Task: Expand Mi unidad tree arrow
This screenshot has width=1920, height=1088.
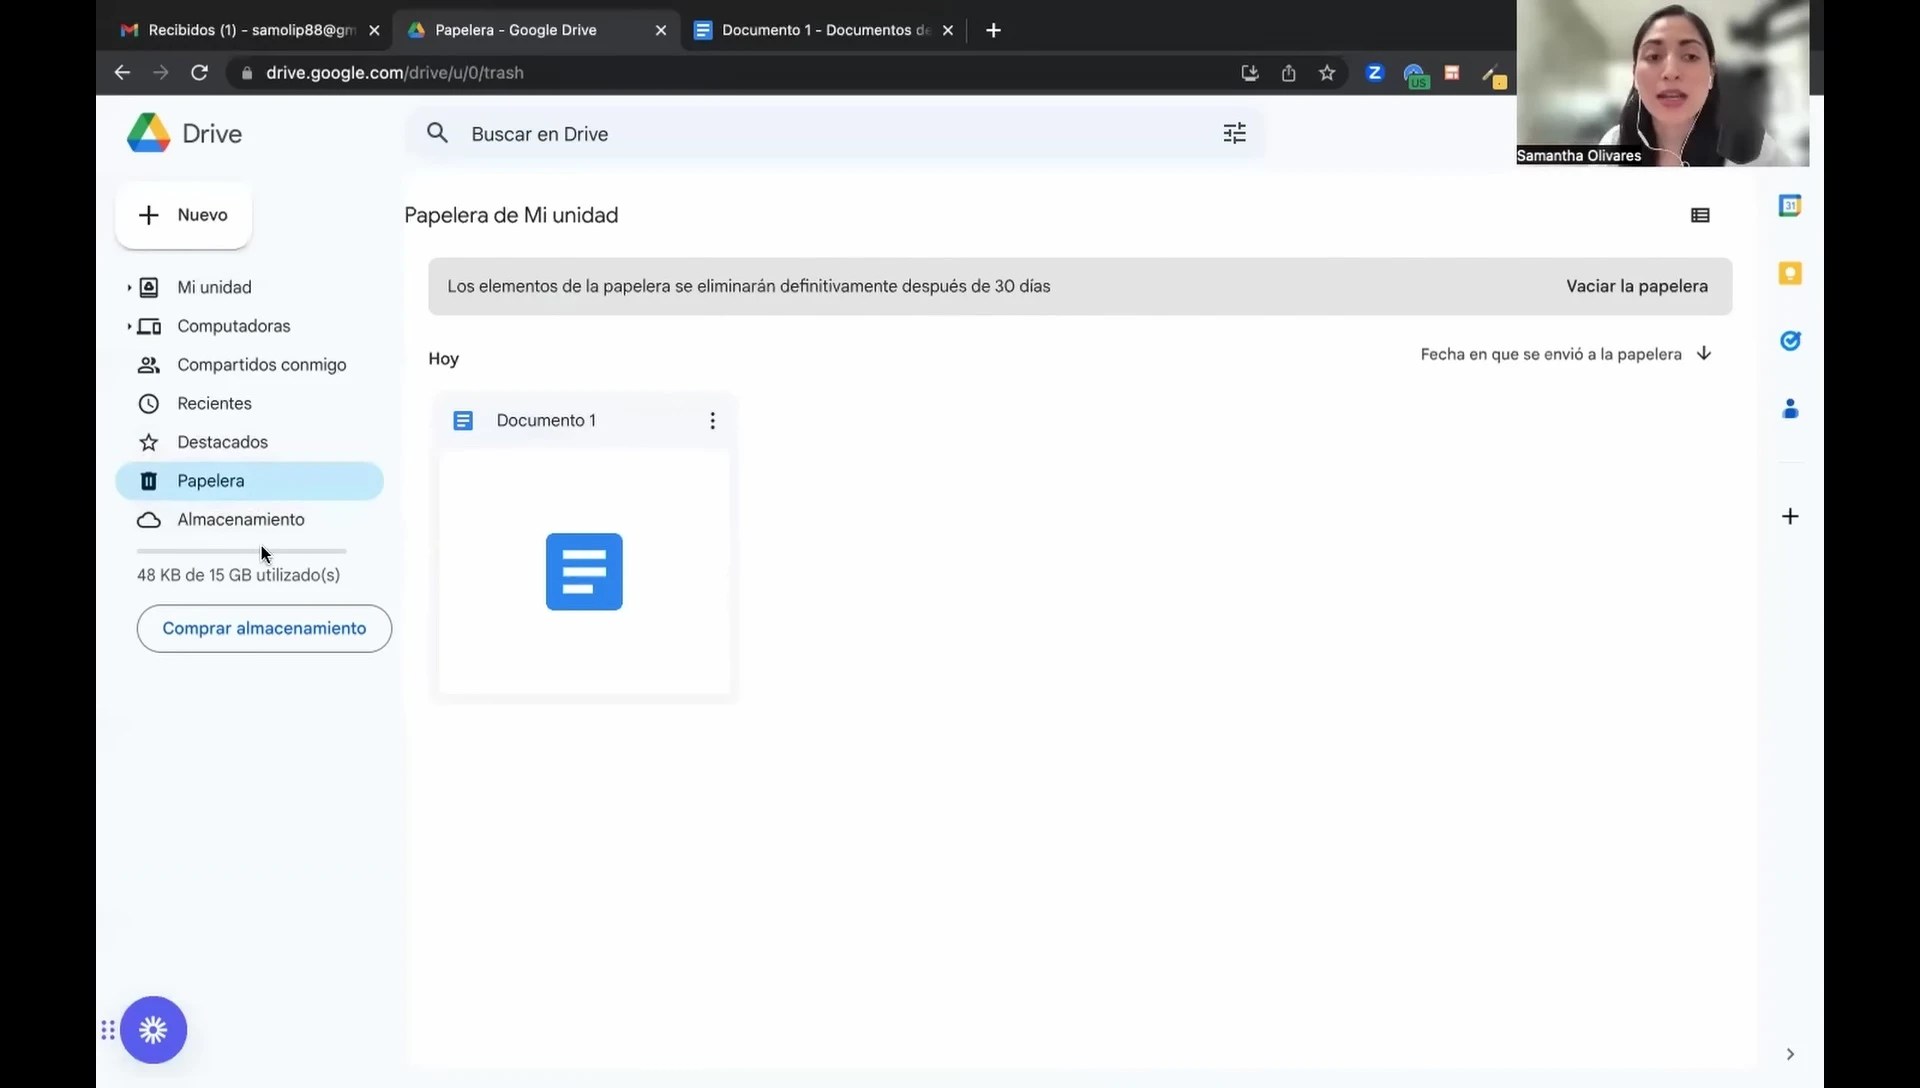Action: click(x=129, y=288)
